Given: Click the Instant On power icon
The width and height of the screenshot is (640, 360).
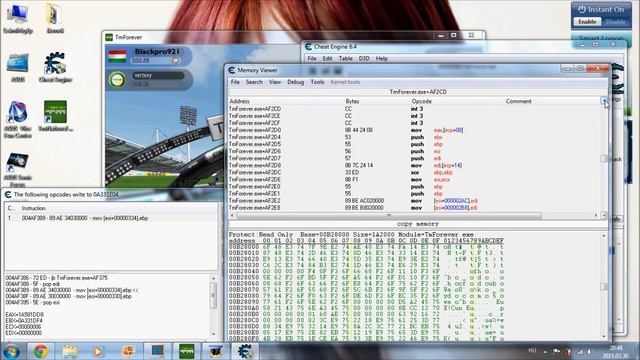Looking at the screenshot, I should (x=582, y=9).
